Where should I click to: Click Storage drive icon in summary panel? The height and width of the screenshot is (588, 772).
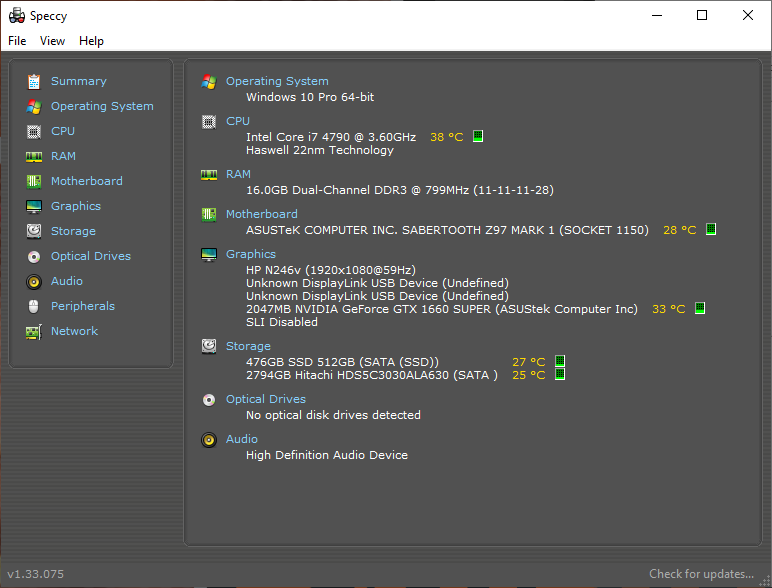[x=209, y=346]
